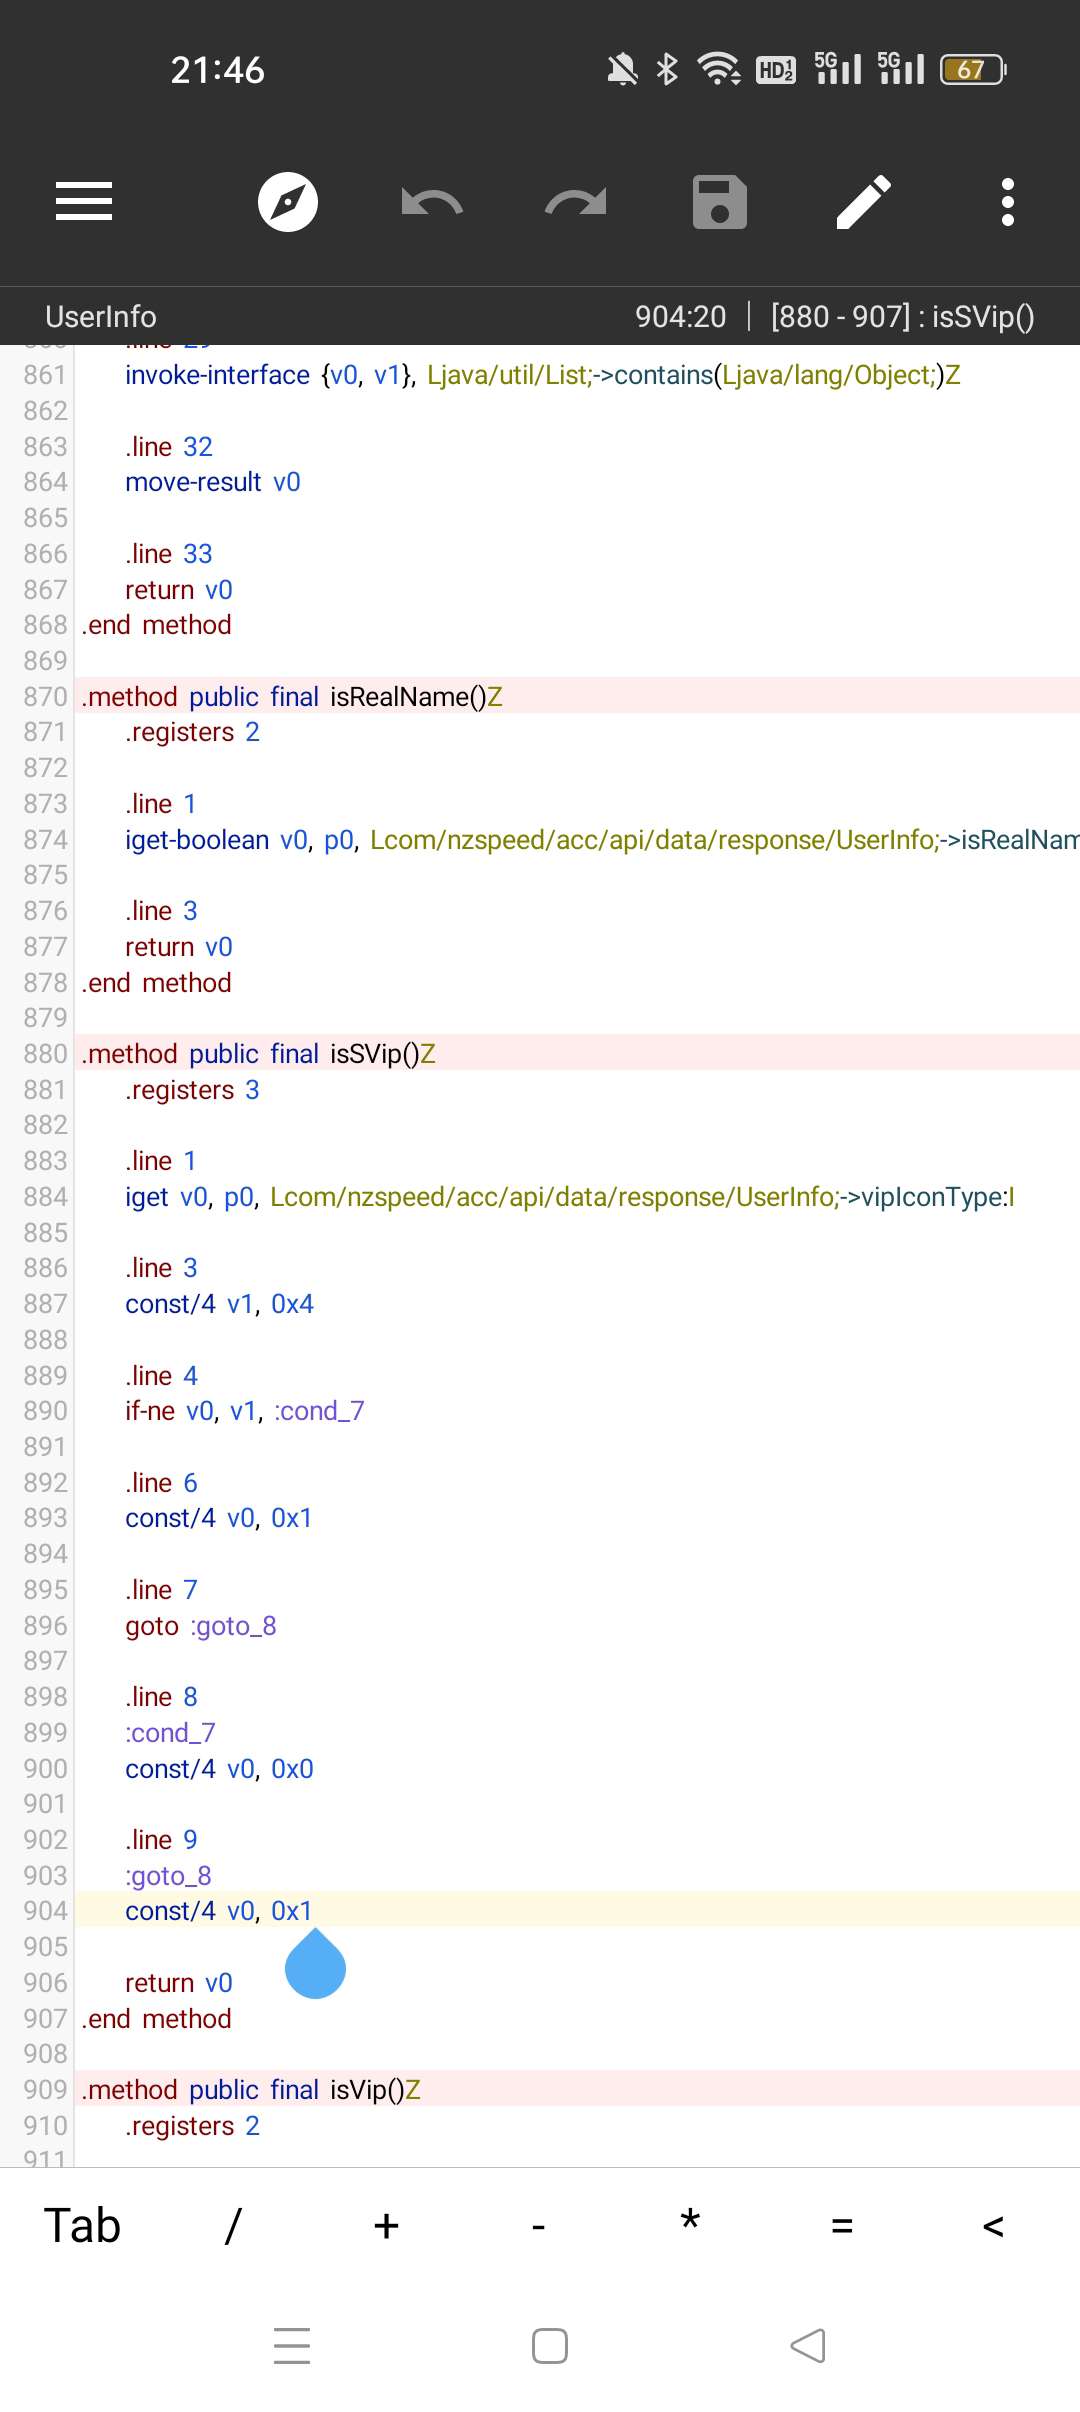Tap the blue cursor handle
Image resolution: width=1080 pixels, height=2412 pixels.
(315, 1966)
